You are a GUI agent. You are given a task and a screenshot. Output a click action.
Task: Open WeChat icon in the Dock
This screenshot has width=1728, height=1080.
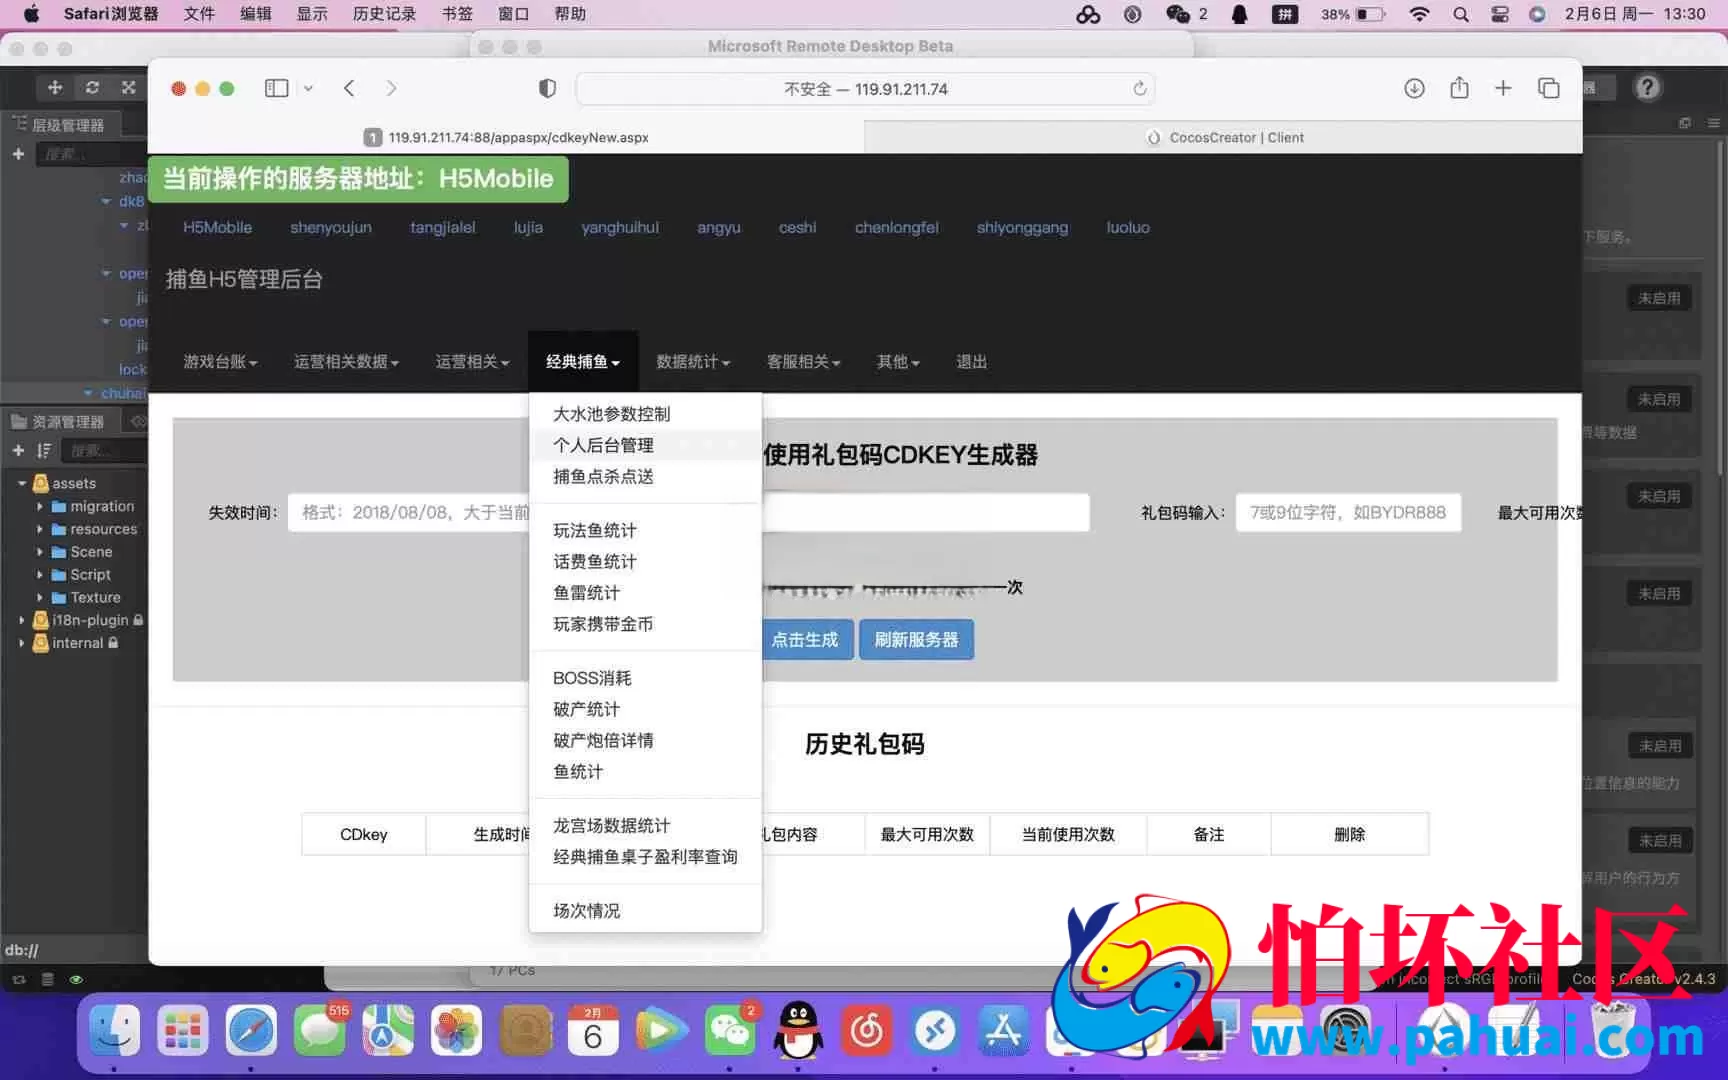[730, 1031]
